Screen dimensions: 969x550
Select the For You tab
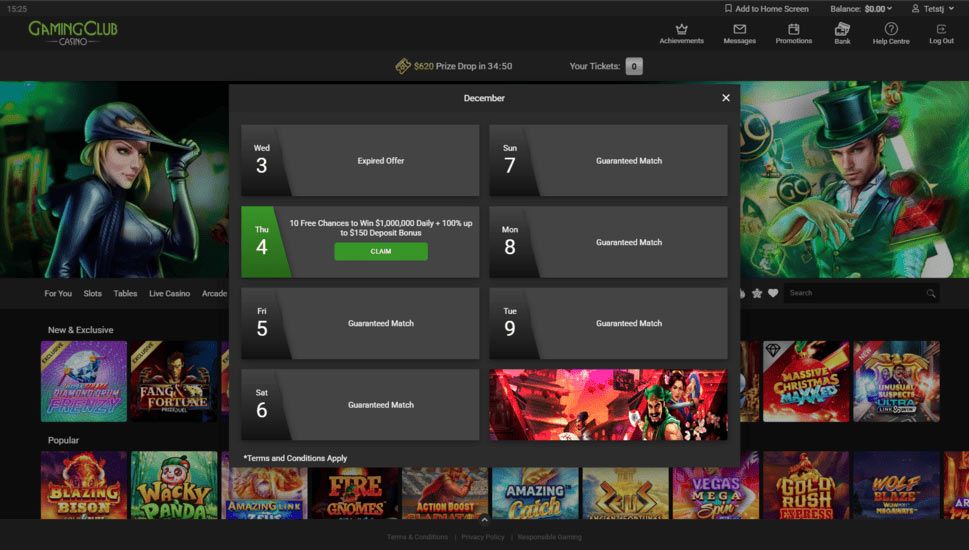pyautogui.click(x=57, y=294)
